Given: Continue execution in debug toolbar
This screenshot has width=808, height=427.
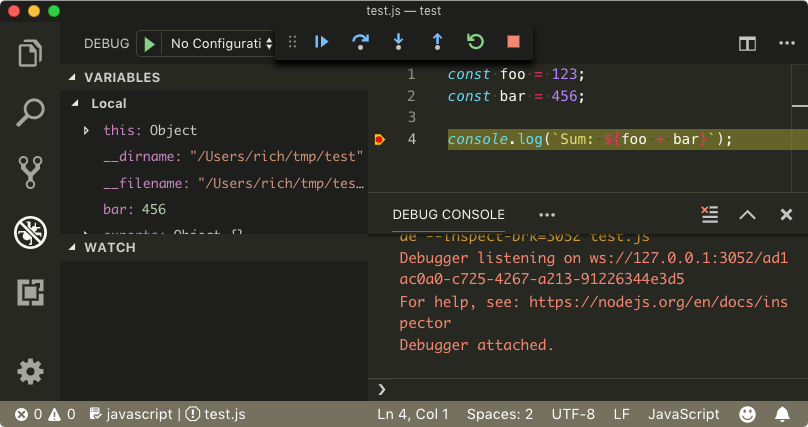Looking at the screenshot, I should click(x=322, y=42).
